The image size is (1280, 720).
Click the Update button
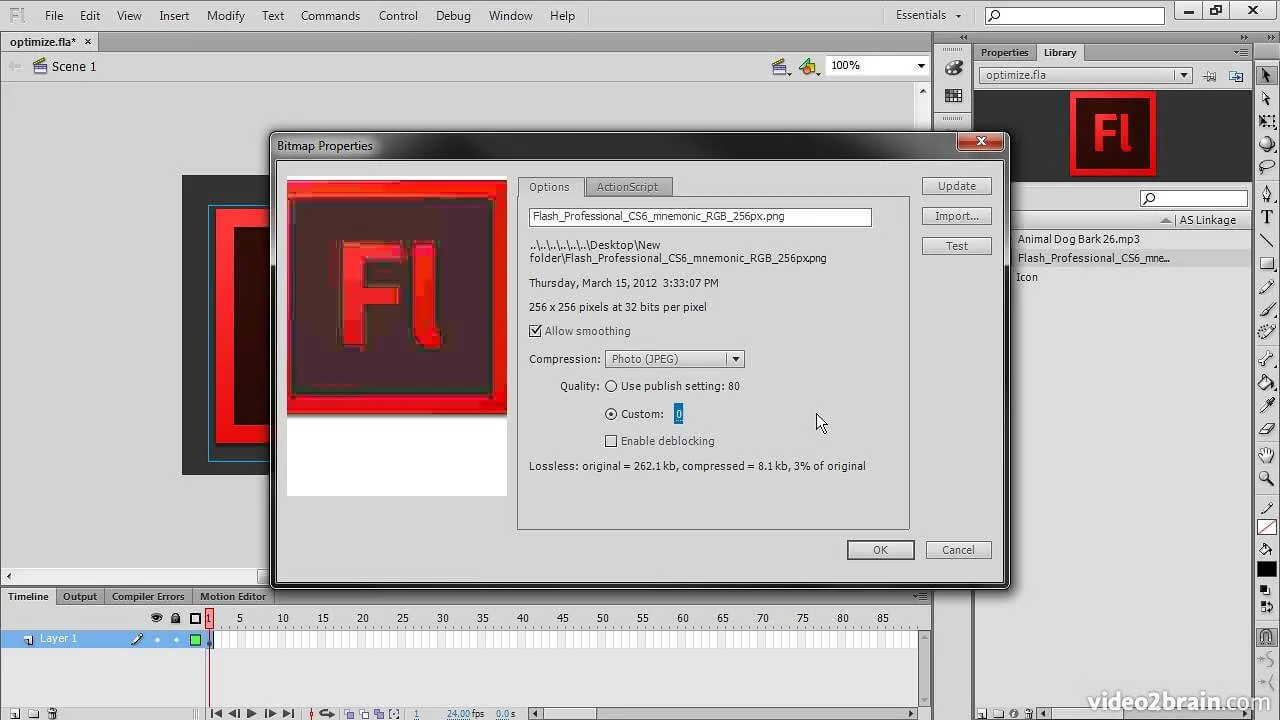tap(957, 186)
